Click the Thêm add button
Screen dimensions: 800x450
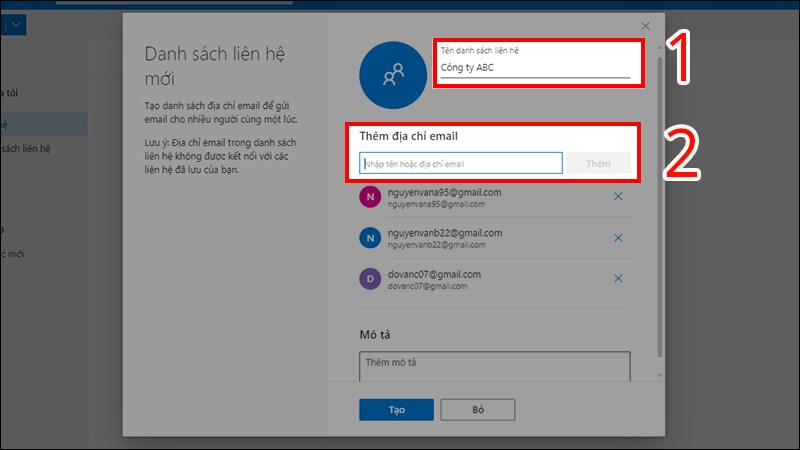click(598, 163)
